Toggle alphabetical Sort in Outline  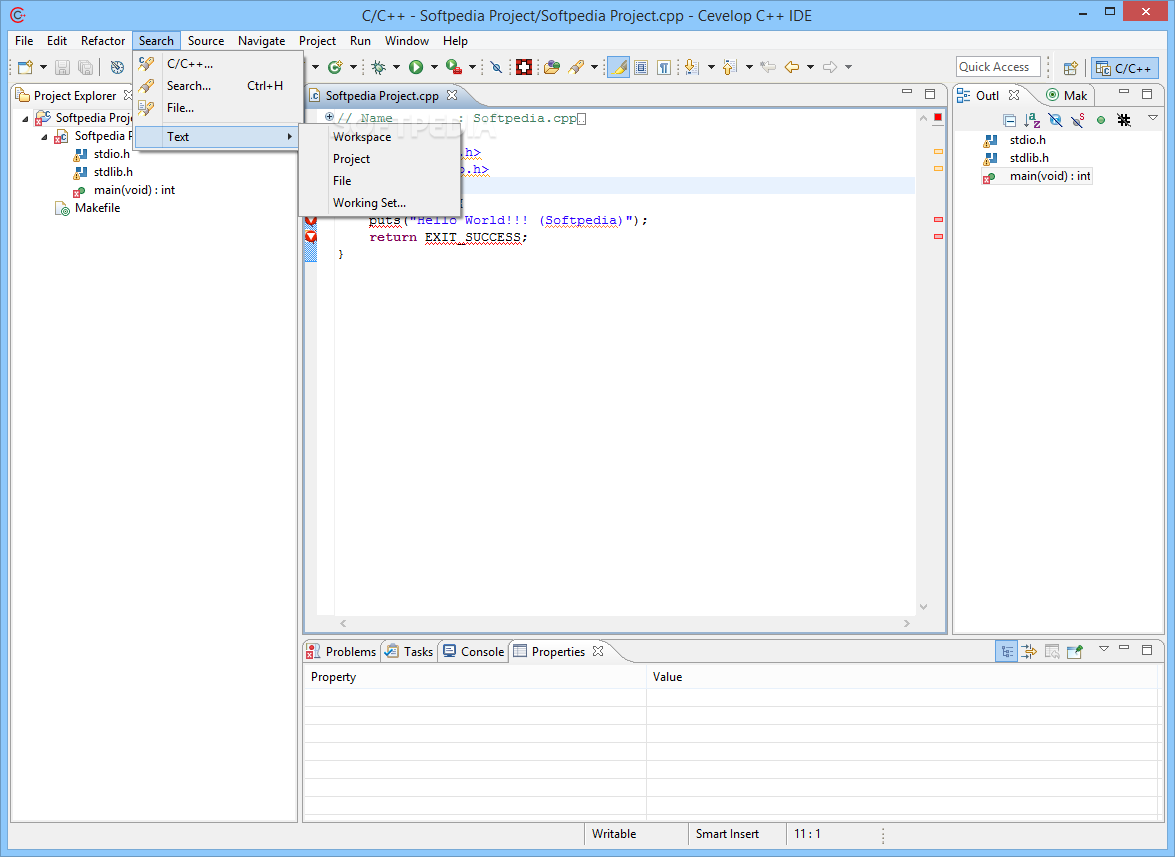[x=1033, y=120]
